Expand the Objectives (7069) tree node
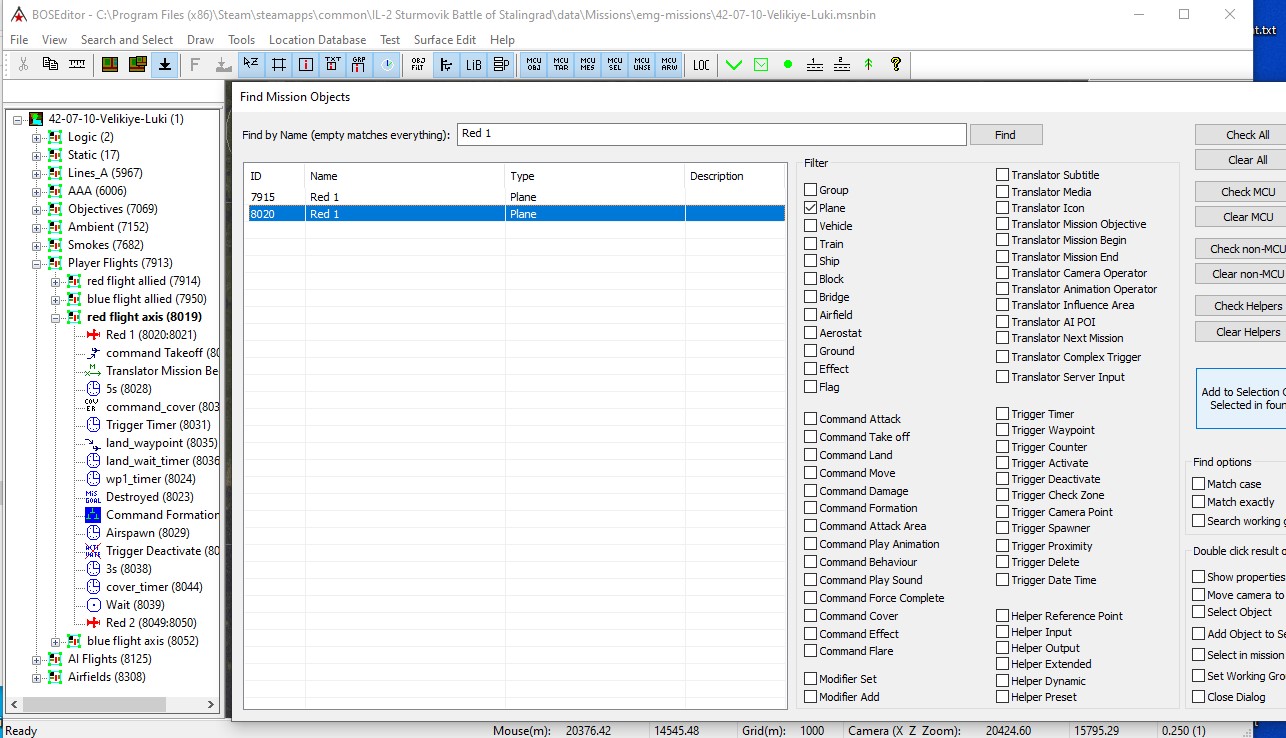 [x=37, y=209]
